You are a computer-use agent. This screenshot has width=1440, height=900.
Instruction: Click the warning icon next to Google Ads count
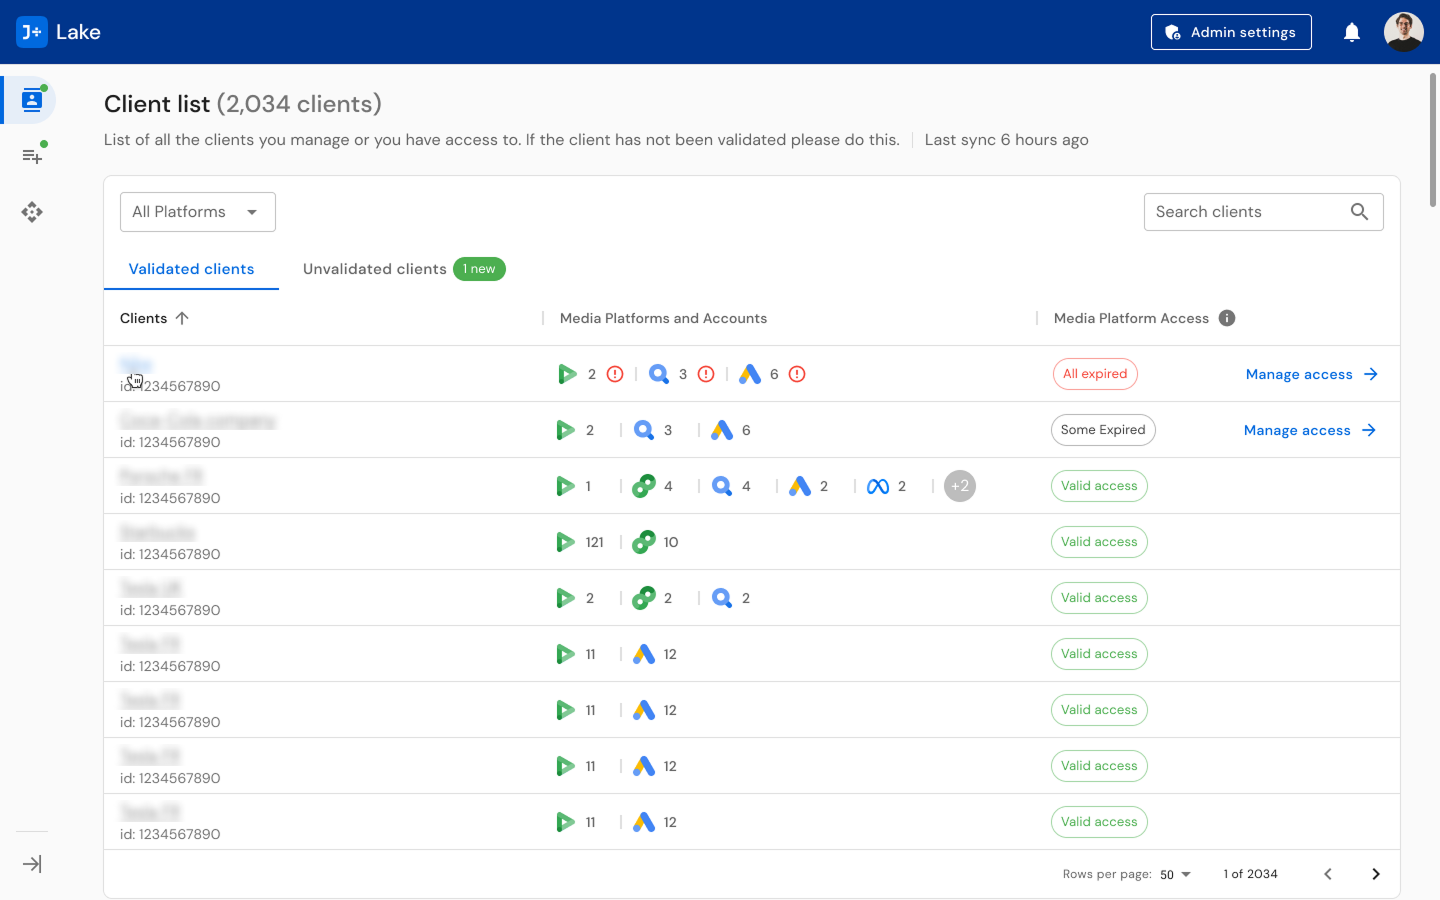point(797,374)
